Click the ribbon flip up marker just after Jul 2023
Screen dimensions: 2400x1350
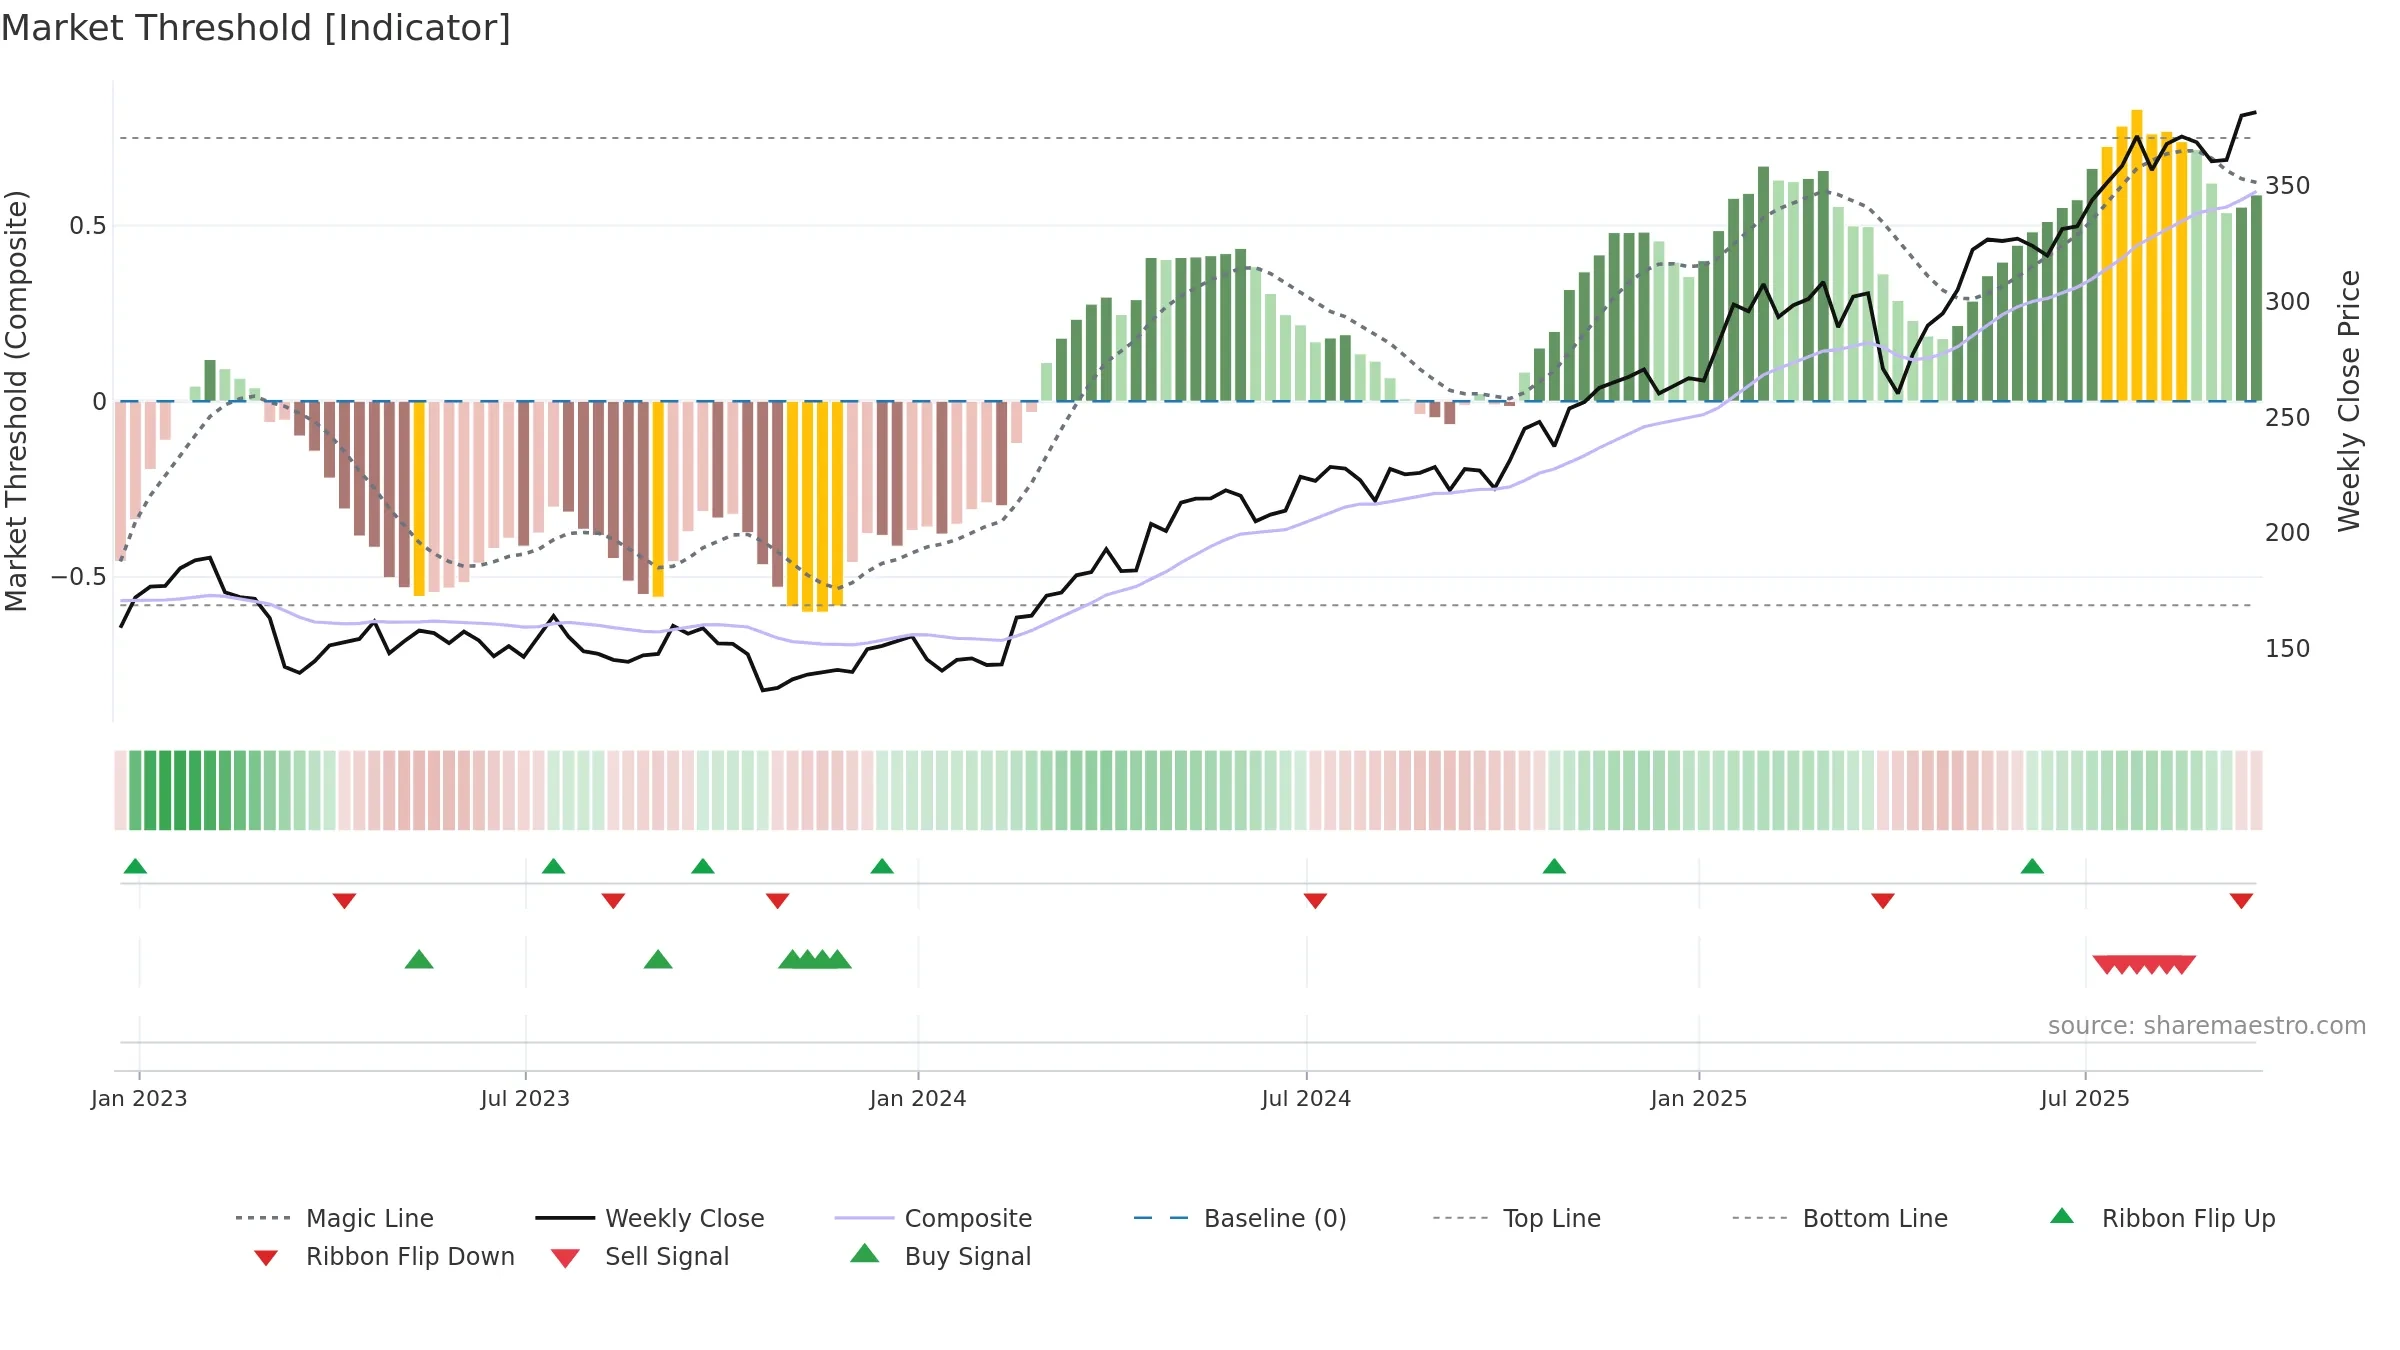point(553,866)
